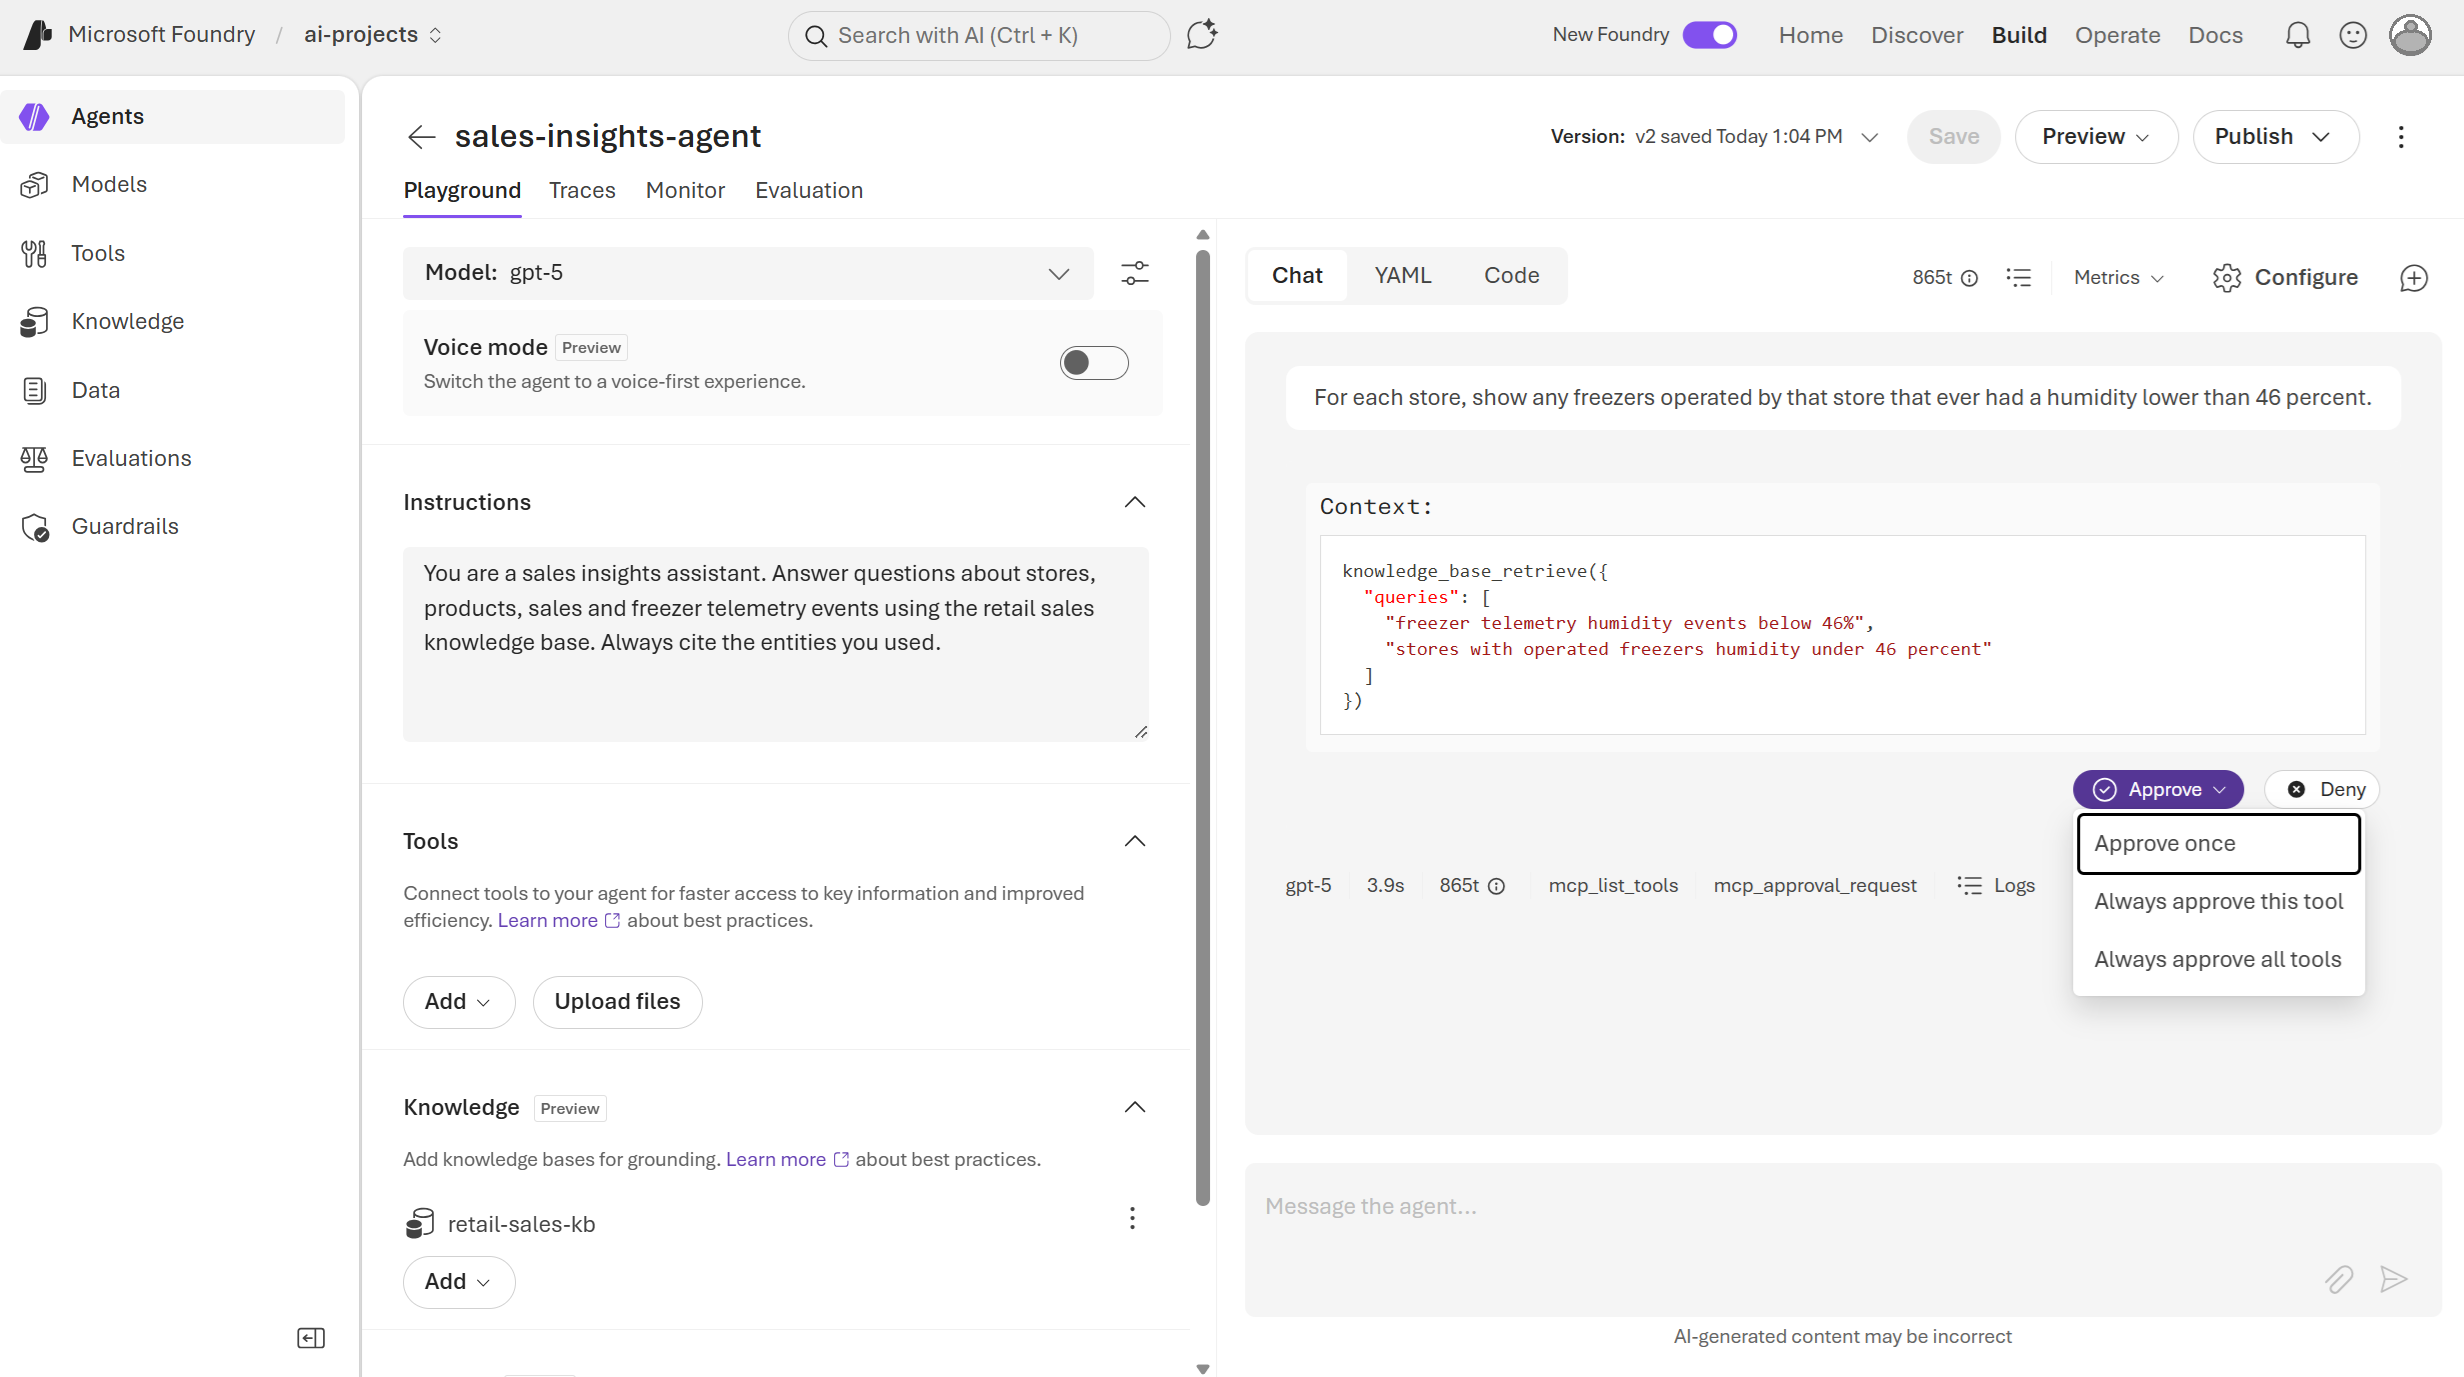Switch to the YAML tab
Image resolution: width=2464 pixels, height=1377 pixels.
pos(1403,276)
